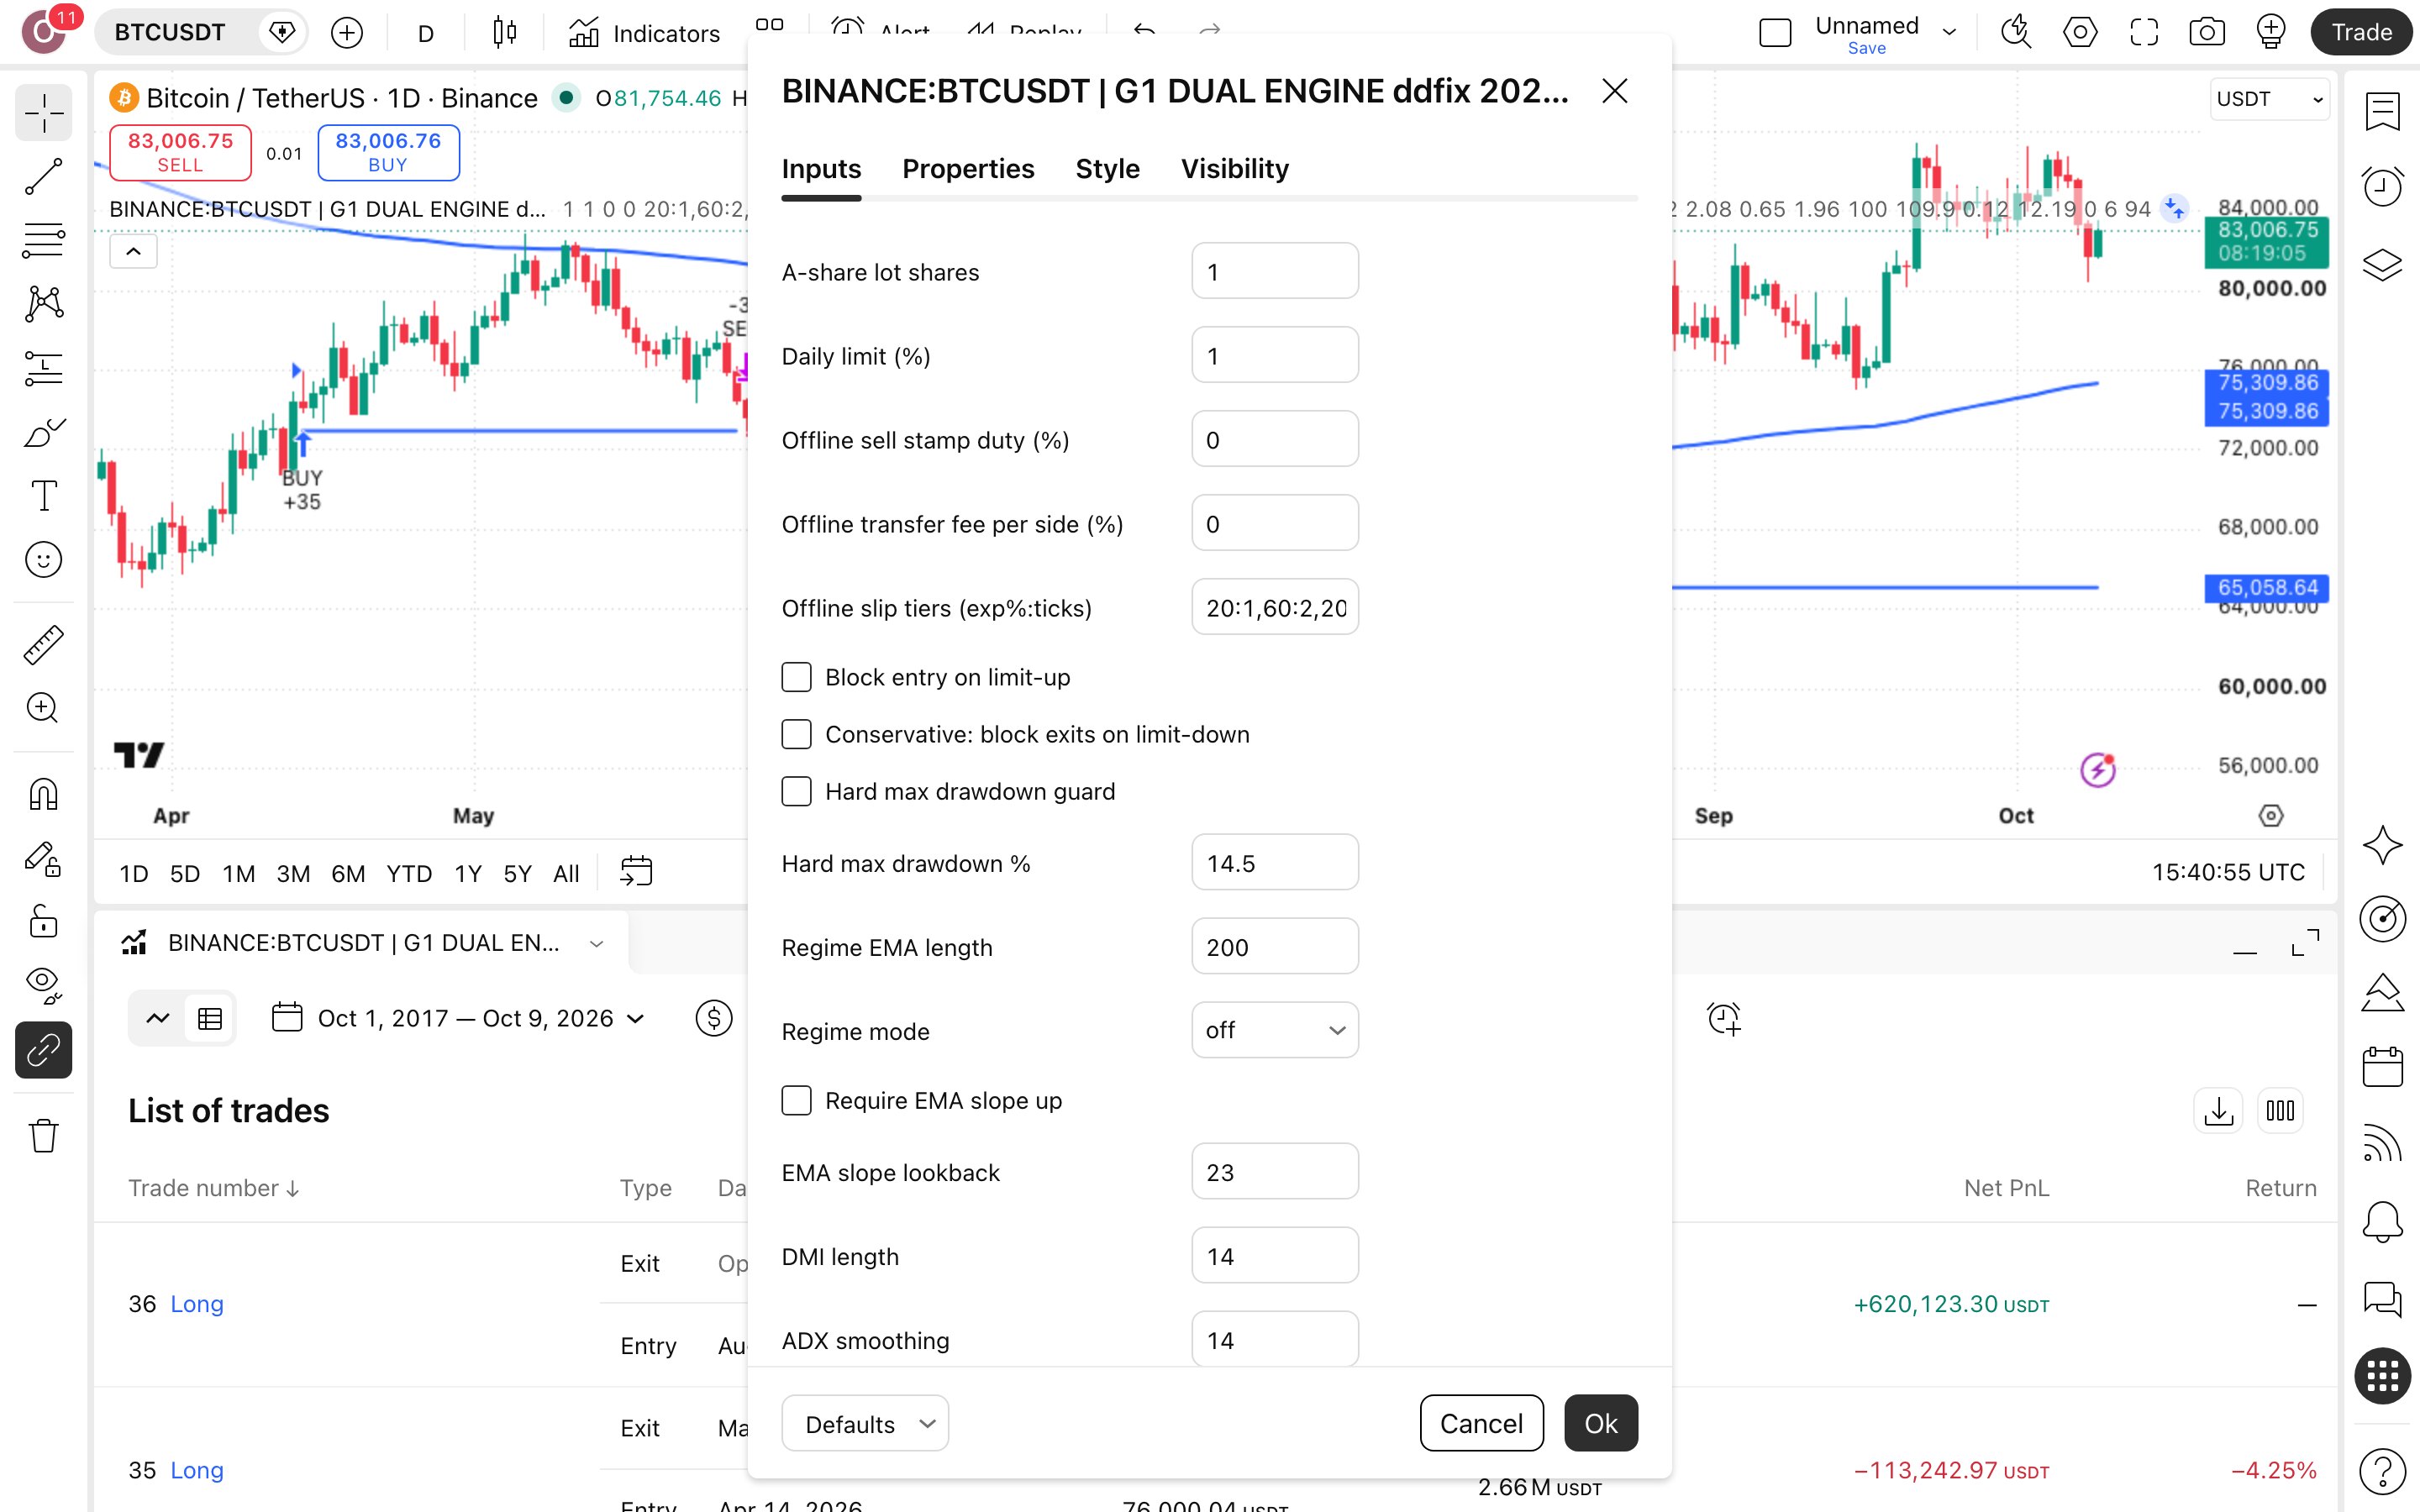
Task: Open the go to date icon
Action: pyautogui.click(x=636, y=872)
